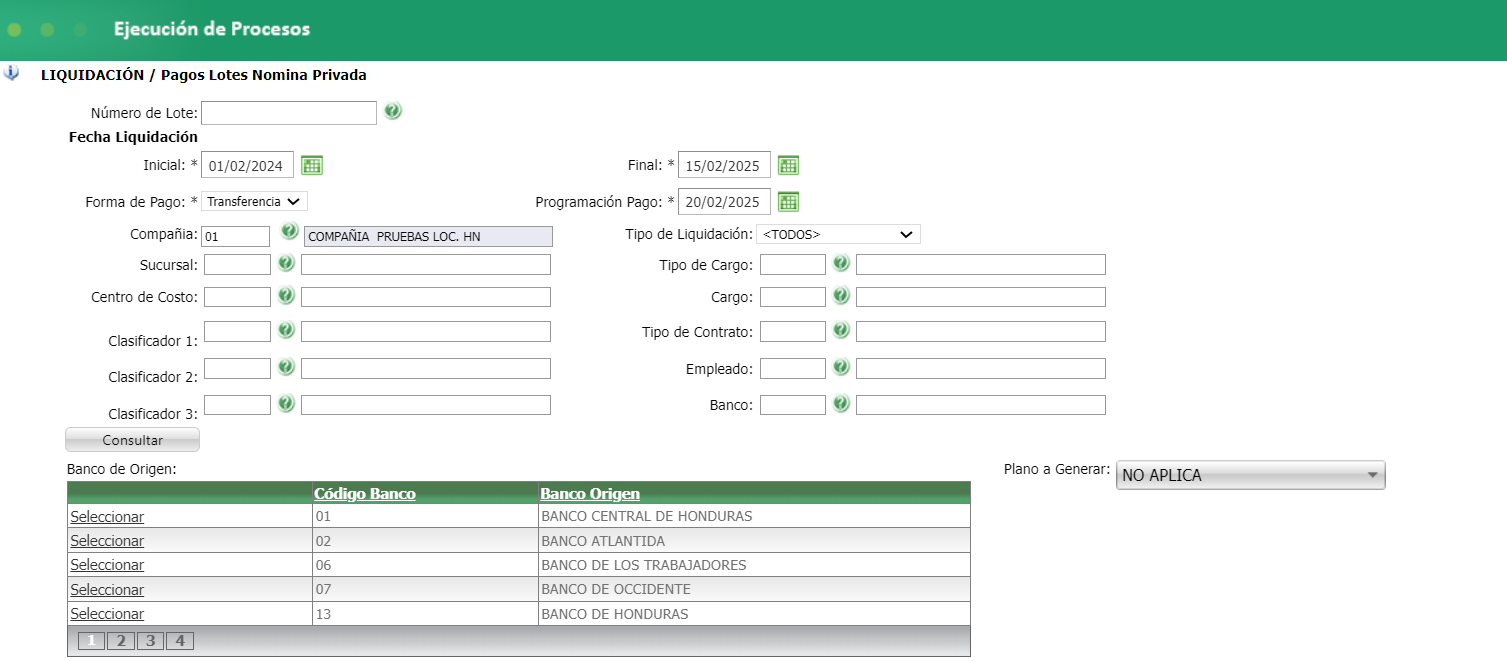Click the Tipo de Contrato code field
1507x661 pixels.
point(793,331)
